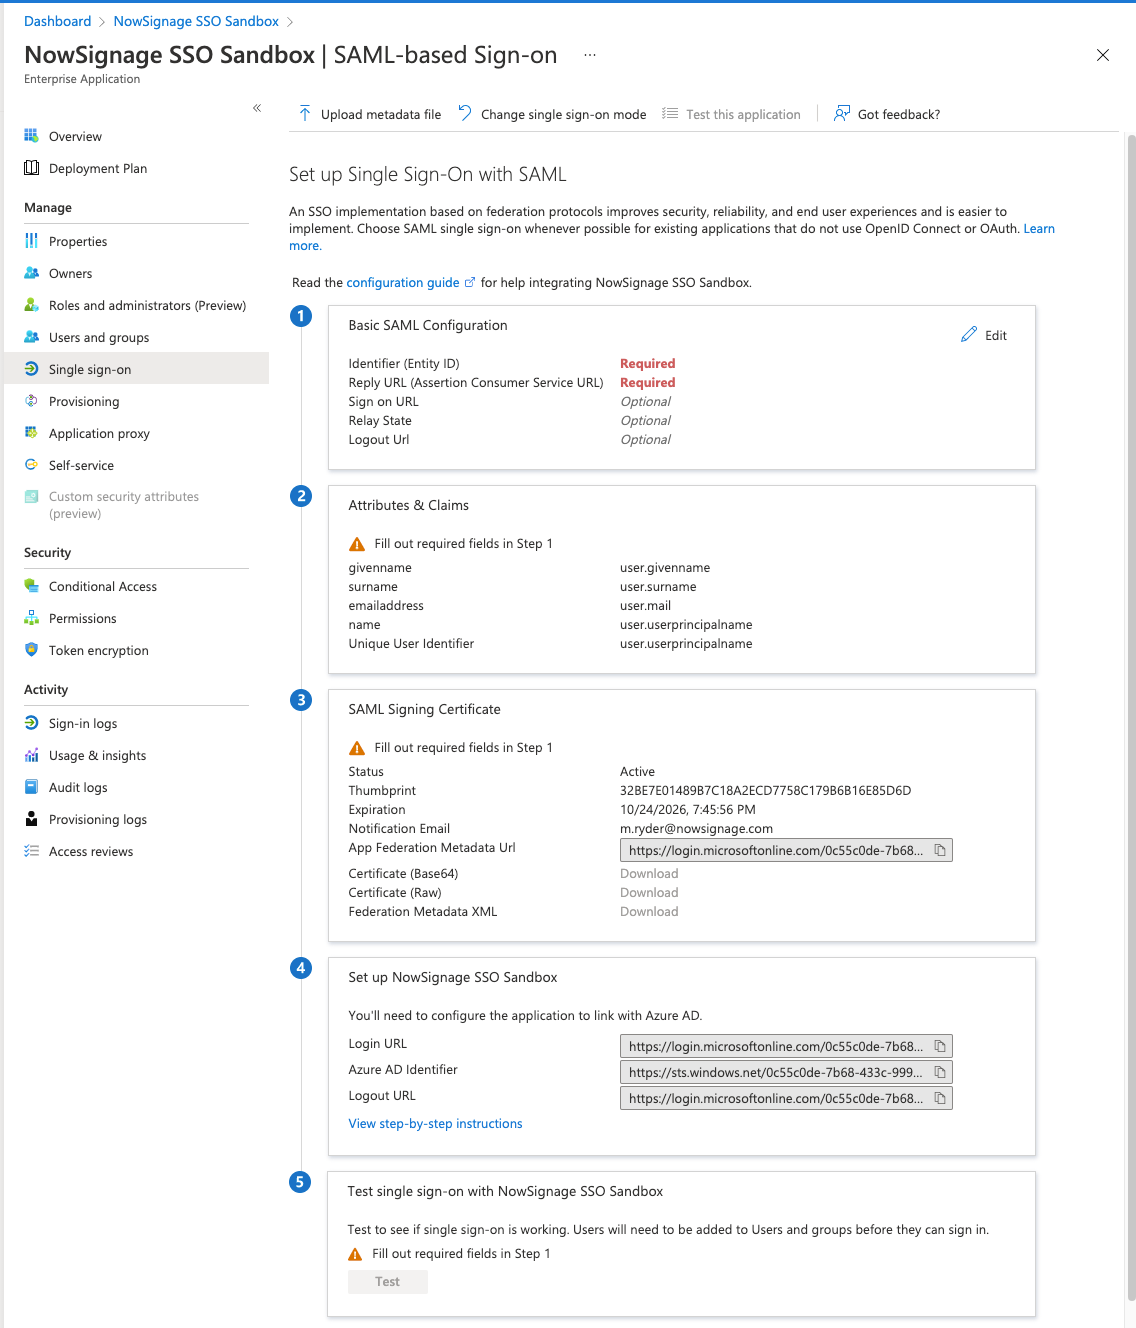
Task: Select Conditional Access under Security
Action: (x=102, y=587)
